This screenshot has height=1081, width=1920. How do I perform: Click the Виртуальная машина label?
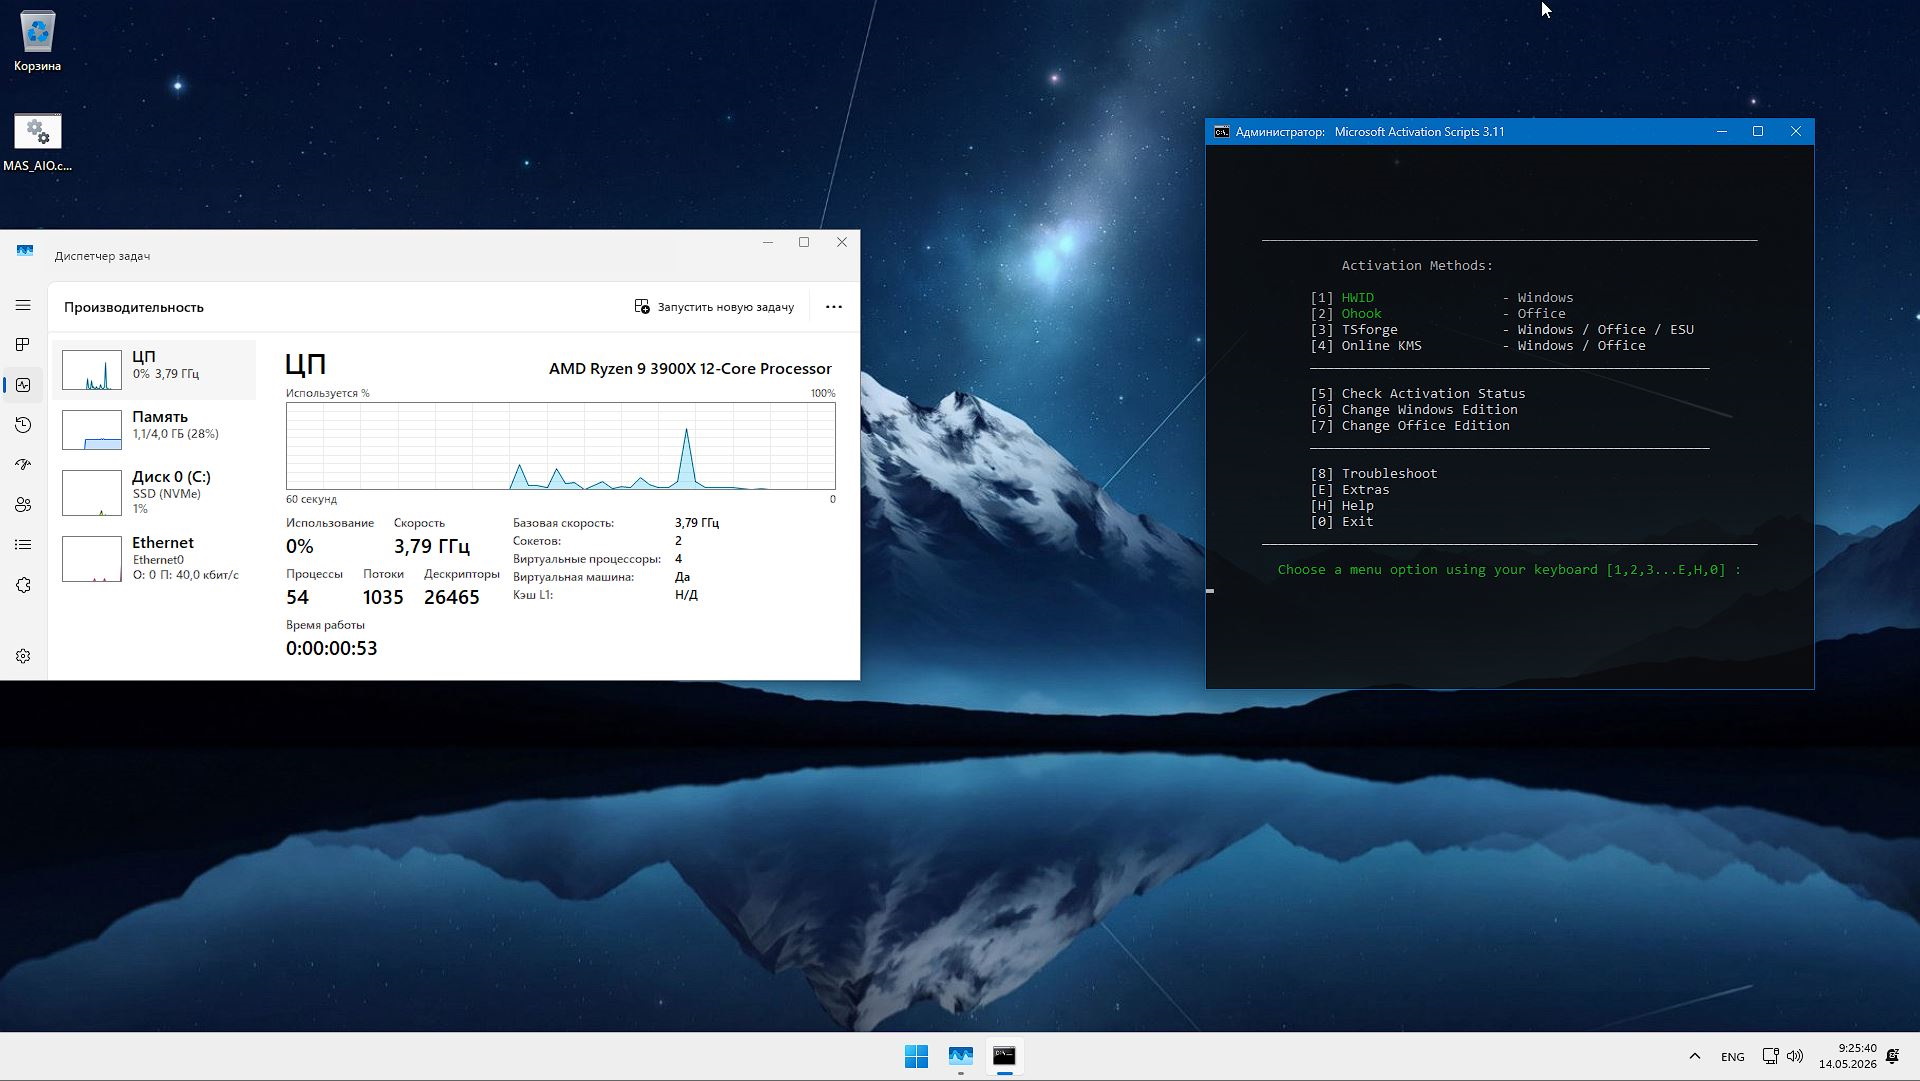click(x=573, y=577)
